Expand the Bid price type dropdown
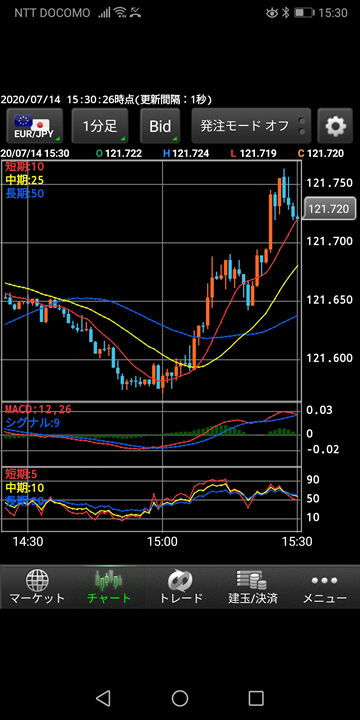 (160, 126)
